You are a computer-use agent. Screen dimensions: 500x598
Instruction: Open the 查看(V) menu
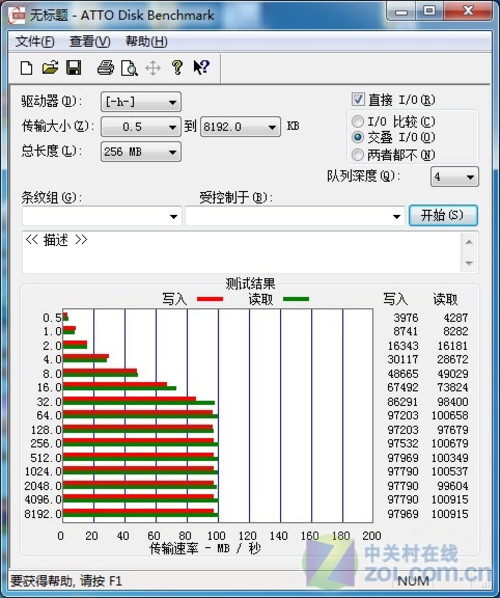pyautogui.click(x=90, y=41)
